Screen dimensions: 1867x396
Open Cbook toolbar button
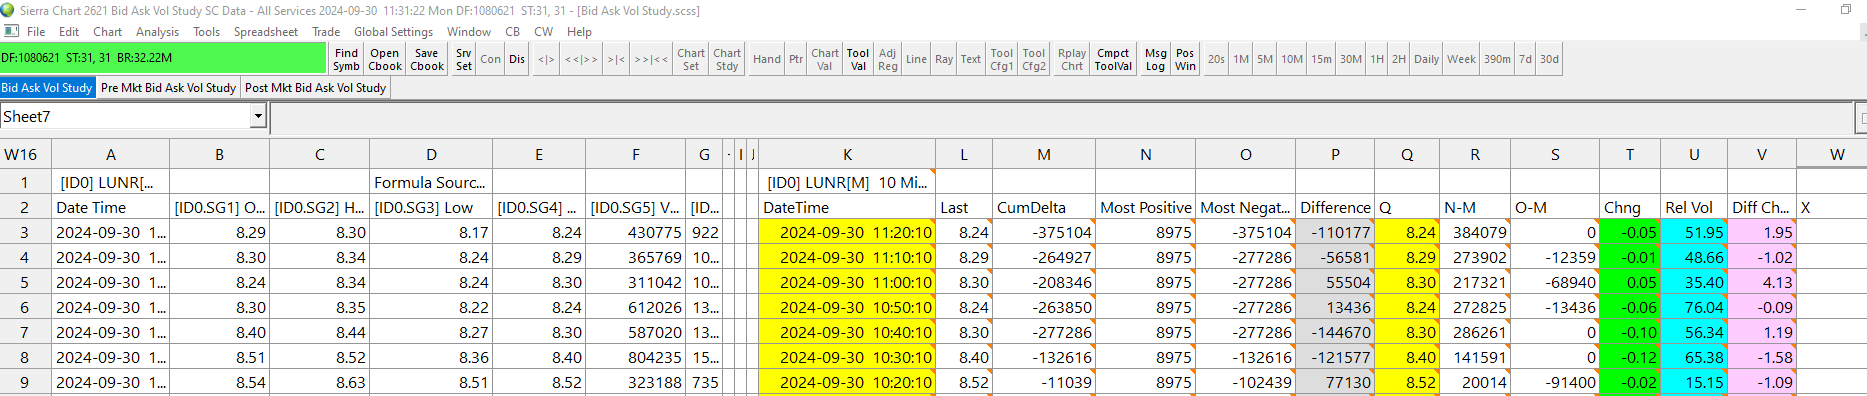pyautogui.click(x=385, y=59)
